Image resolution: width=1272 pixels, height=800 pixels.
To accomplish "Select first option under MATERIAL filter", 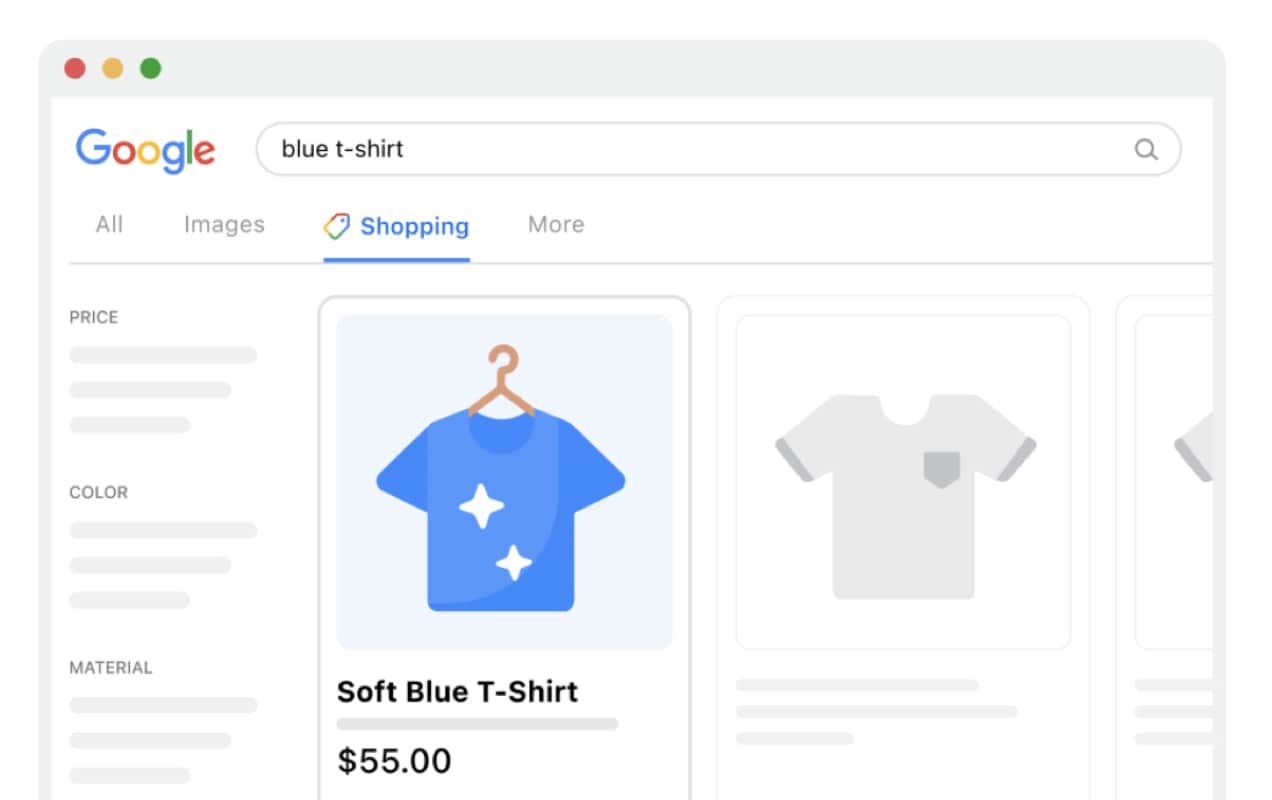I will 163,705.
